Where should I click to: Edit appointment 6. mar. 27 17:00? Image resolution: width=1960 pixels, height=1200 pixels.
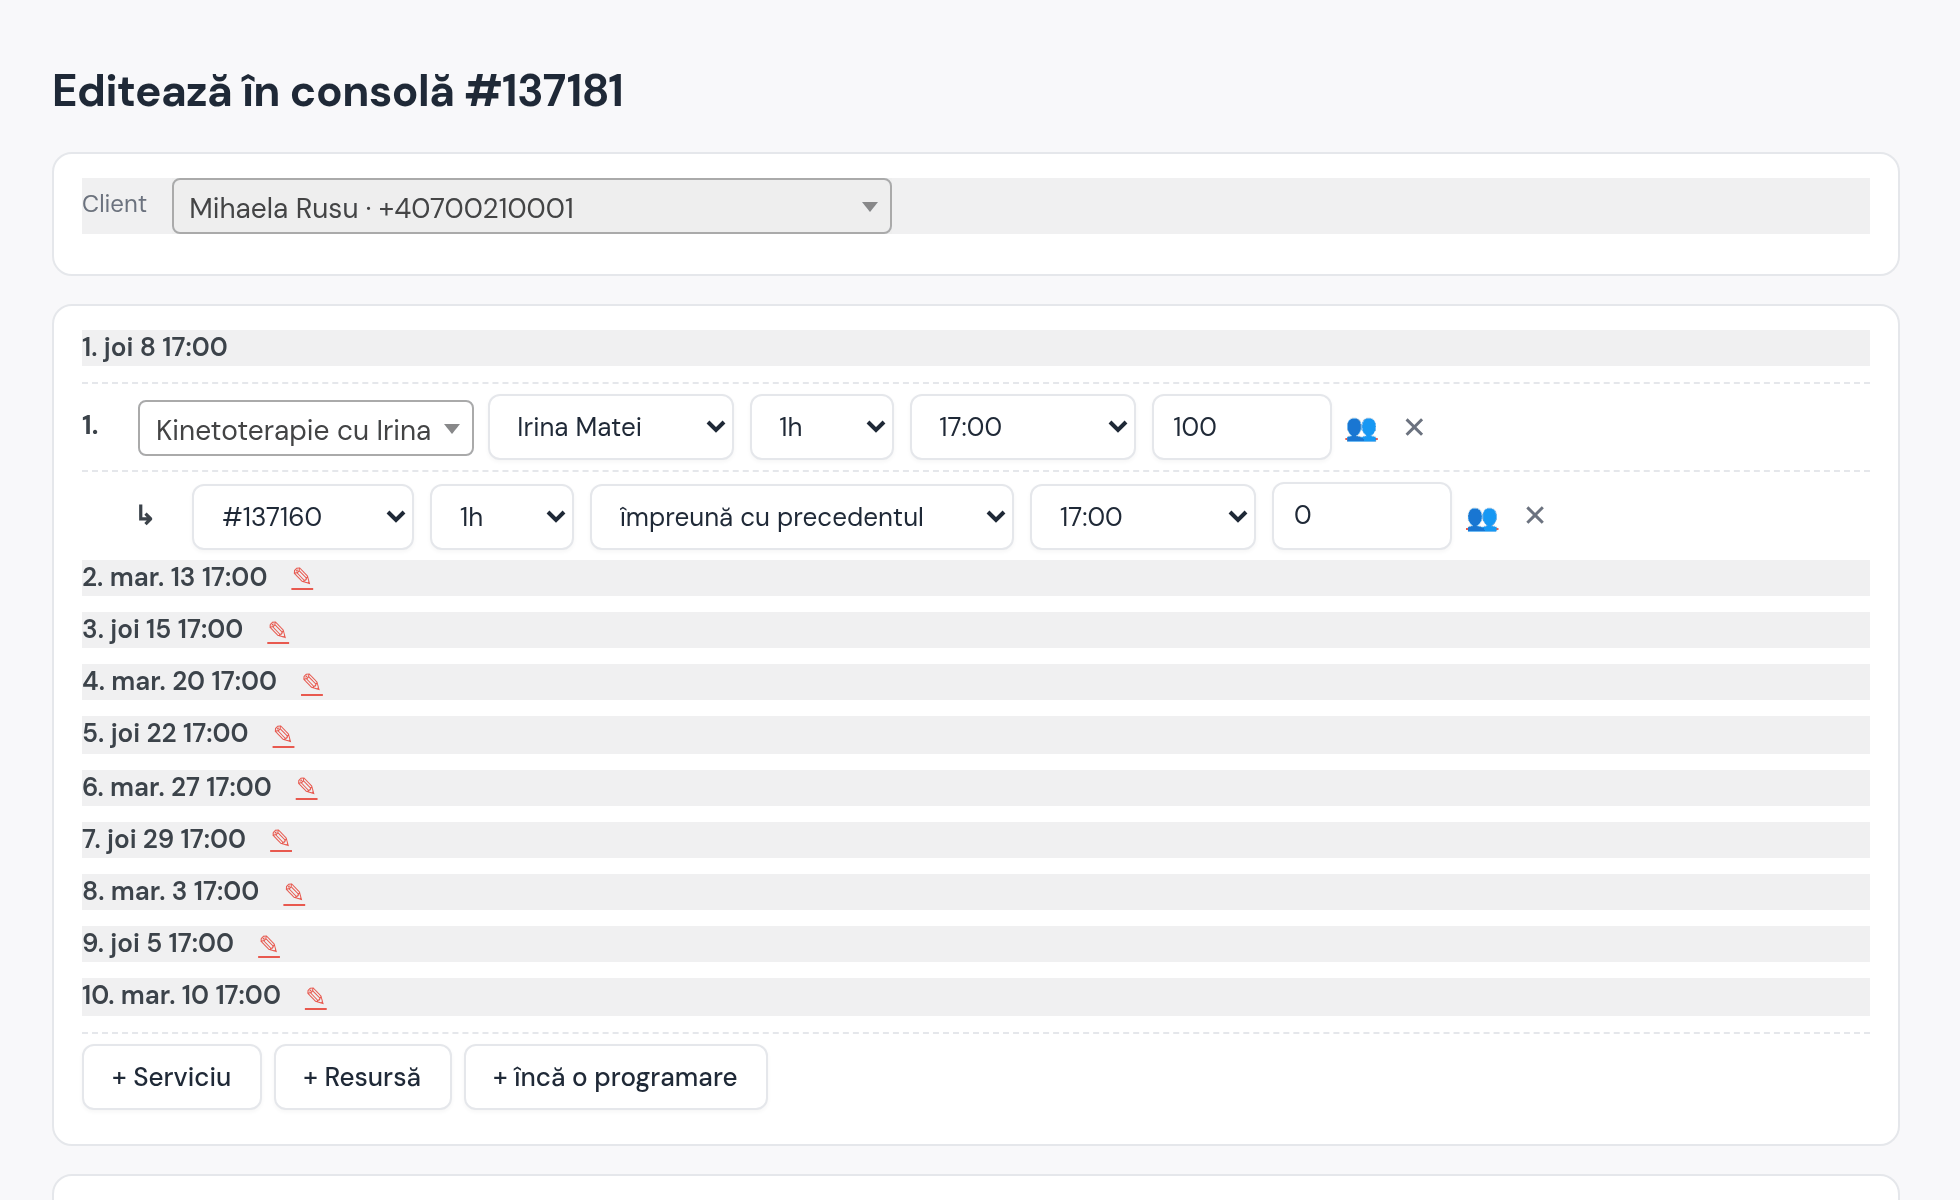tap(306, 788)
